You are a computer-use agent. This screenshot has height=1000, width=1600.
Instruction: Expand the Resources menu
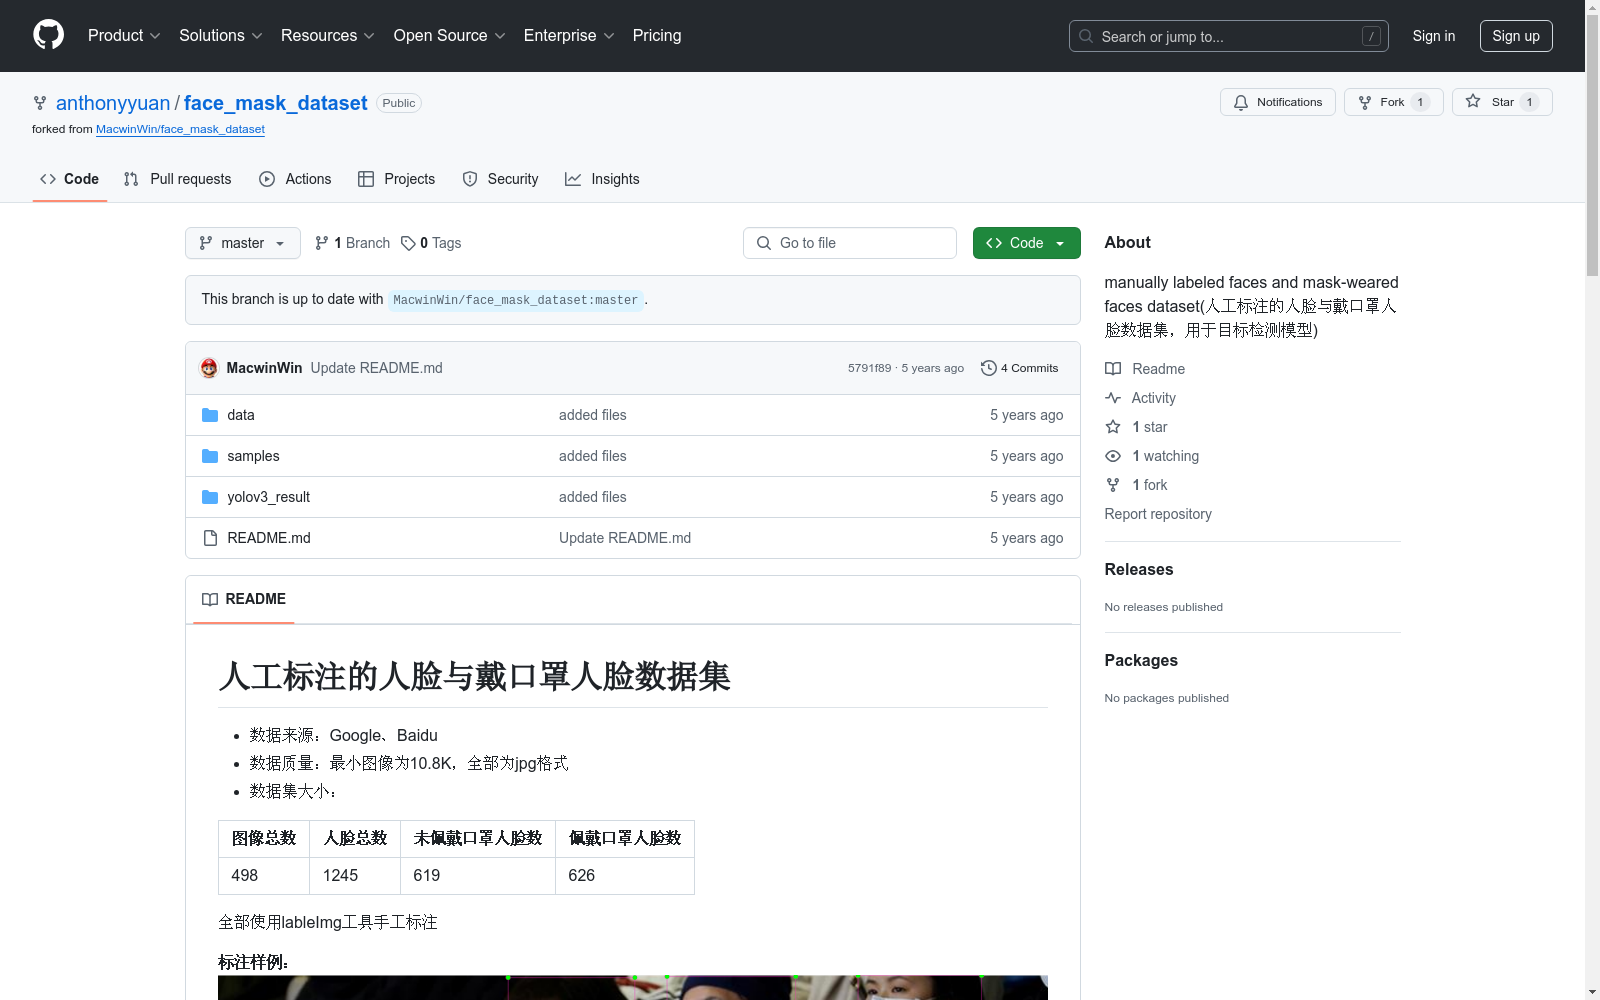point(328,35)
